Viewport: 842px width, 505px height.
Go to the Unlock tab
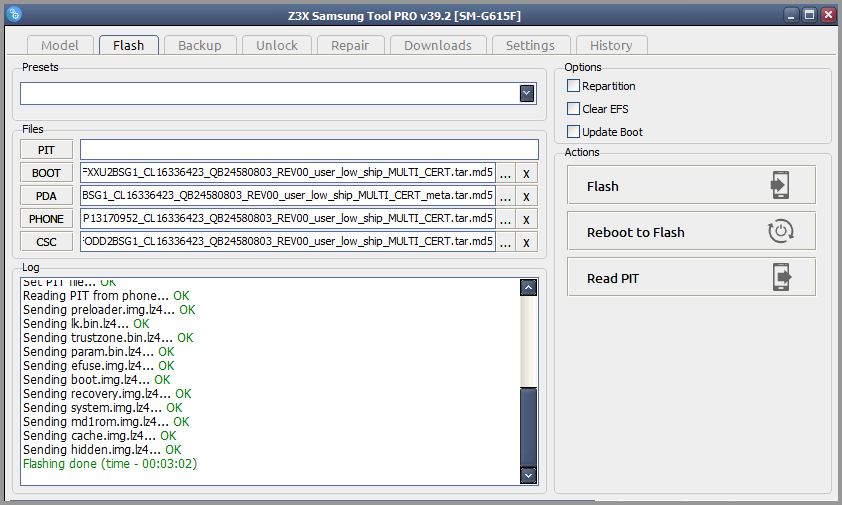tap(277, 45)
